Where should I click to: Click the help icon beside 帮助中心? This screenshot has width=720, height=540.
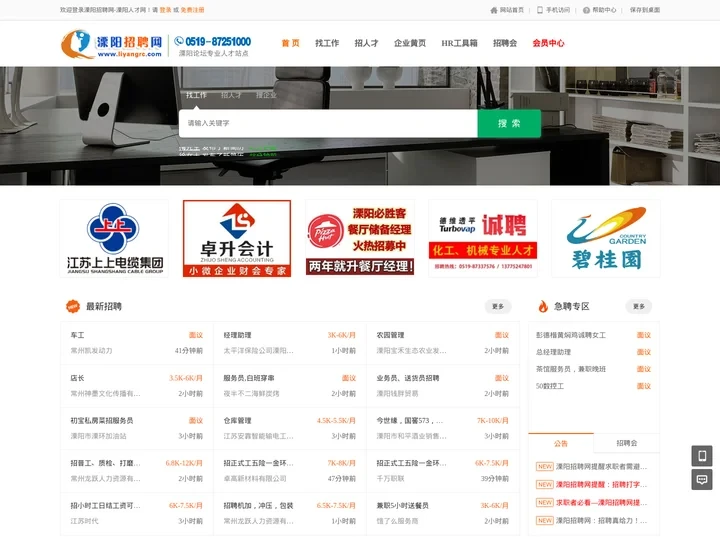click(x=586, y=10)
